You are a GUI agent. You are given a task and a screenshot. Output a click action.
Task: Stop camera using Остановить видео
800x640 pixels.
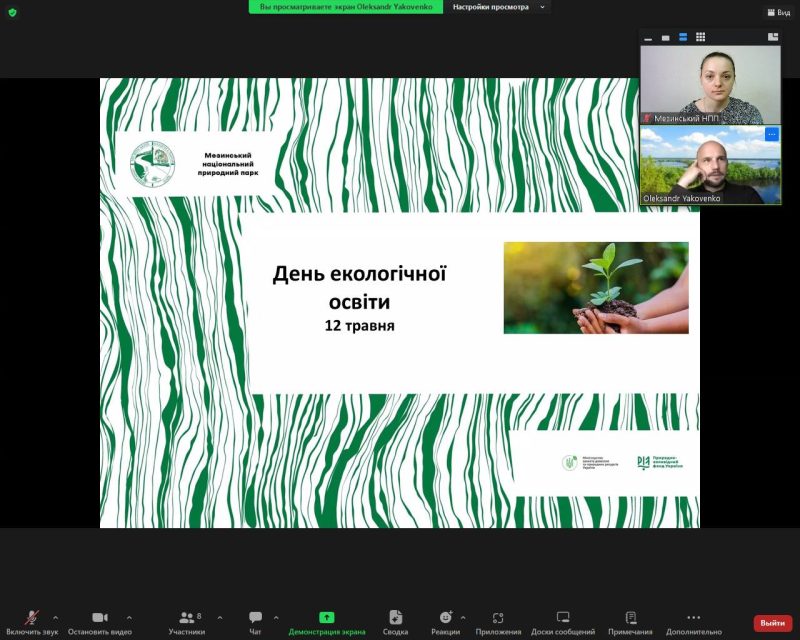[99, 622]
